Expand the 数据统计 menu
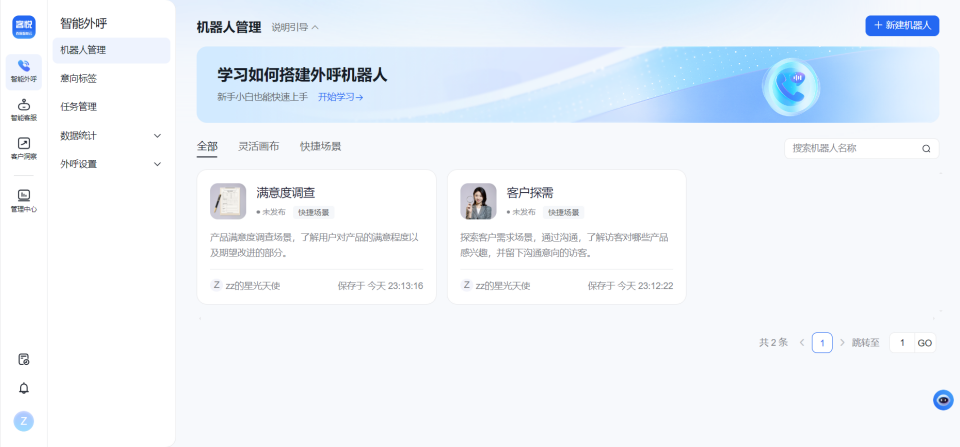The height and width of the screenshot is (447, 960). (110, 135)
